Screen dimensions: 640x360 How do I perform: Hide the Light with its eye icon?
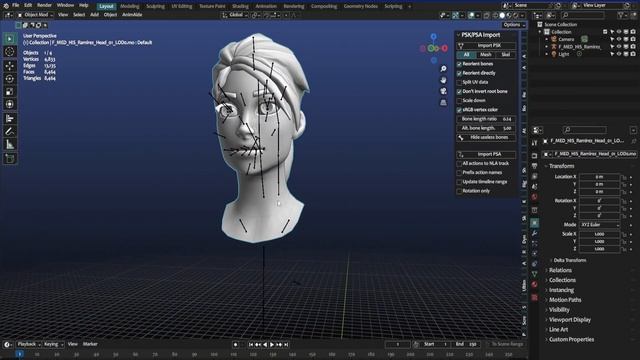pyautogui.click(x=619, y=54)
